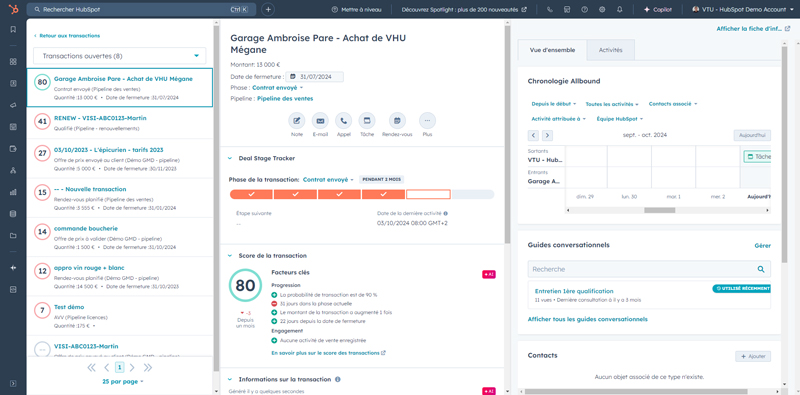
Task: Click the plus create button in top bar
Action: tap(268, 9)
